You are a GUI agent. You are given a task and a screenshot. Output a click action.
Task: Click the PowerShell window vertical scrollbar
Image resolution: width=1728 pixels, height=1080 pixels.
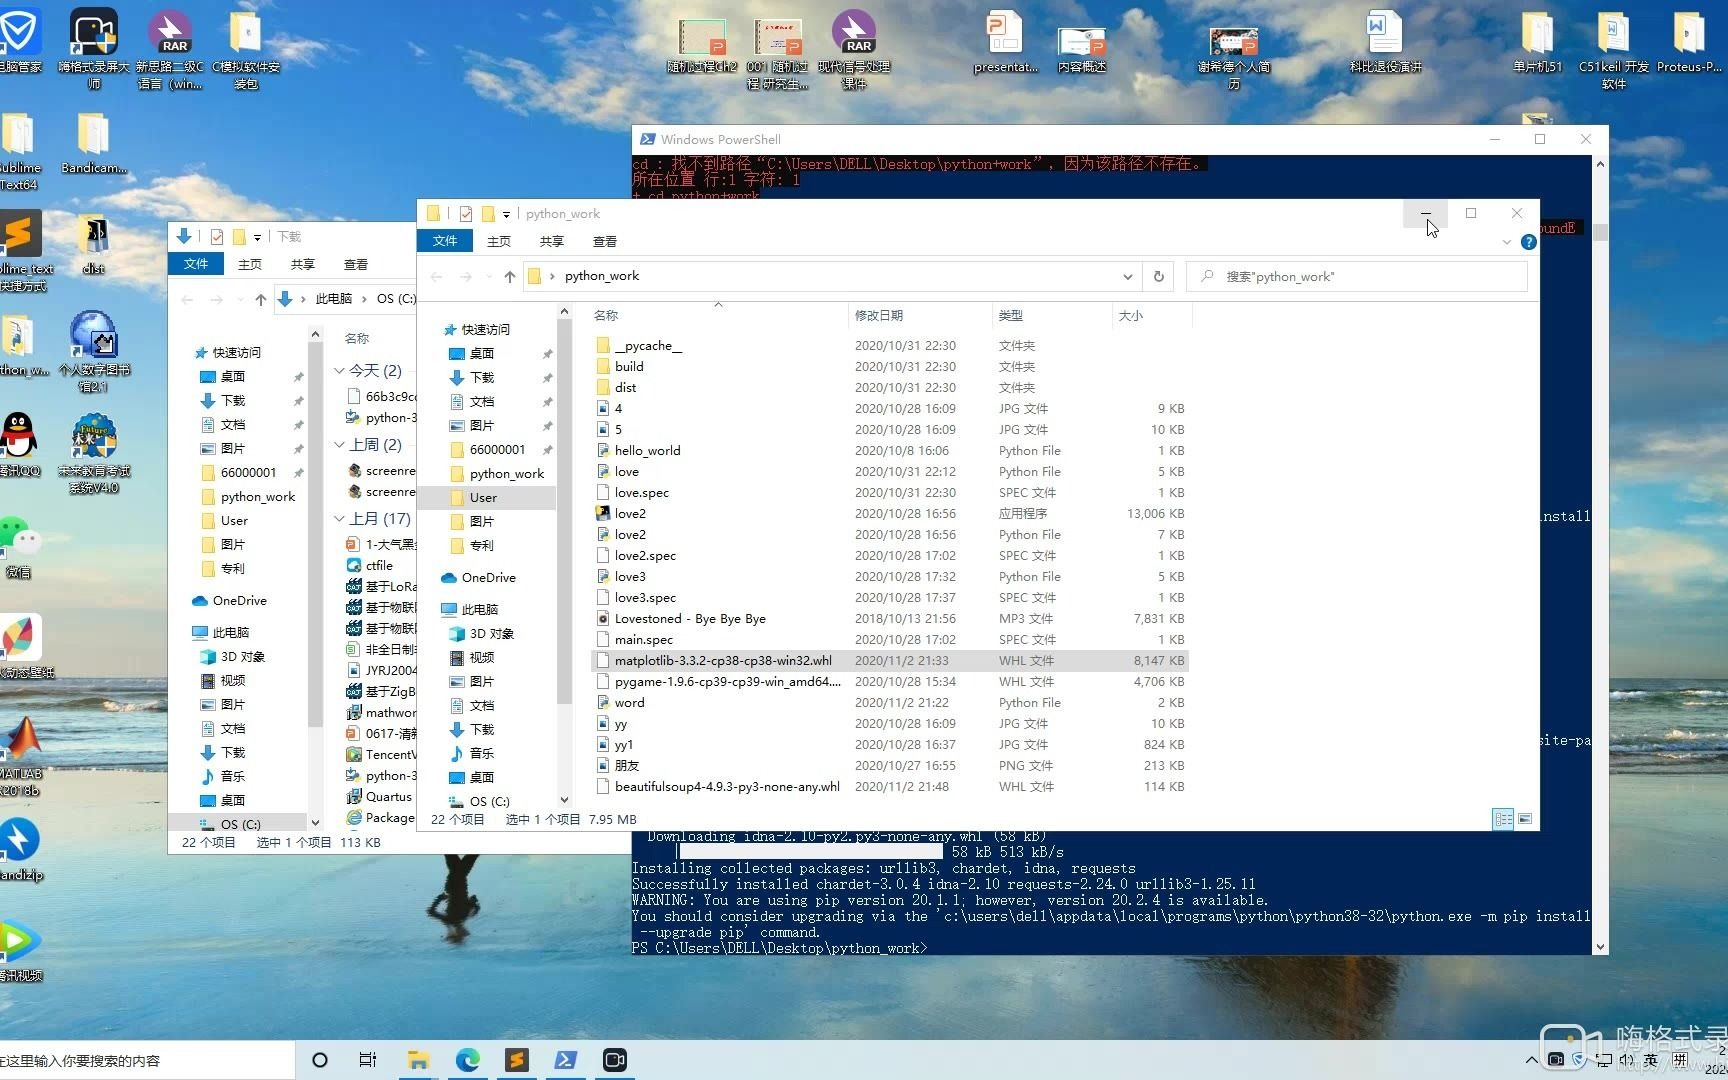[1600, 232]
